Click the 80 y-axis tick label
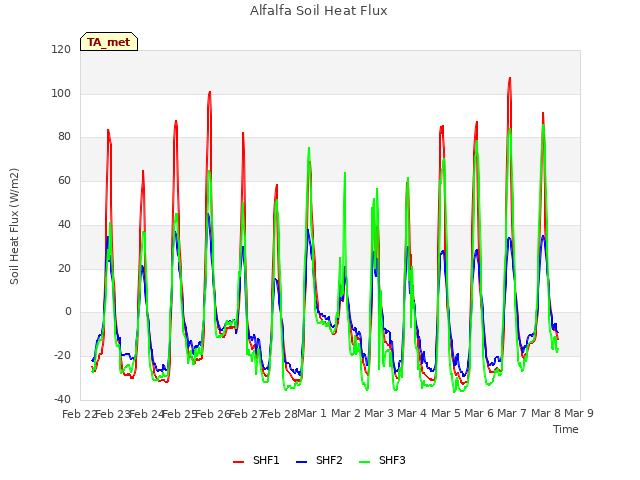 pos(64,137)
